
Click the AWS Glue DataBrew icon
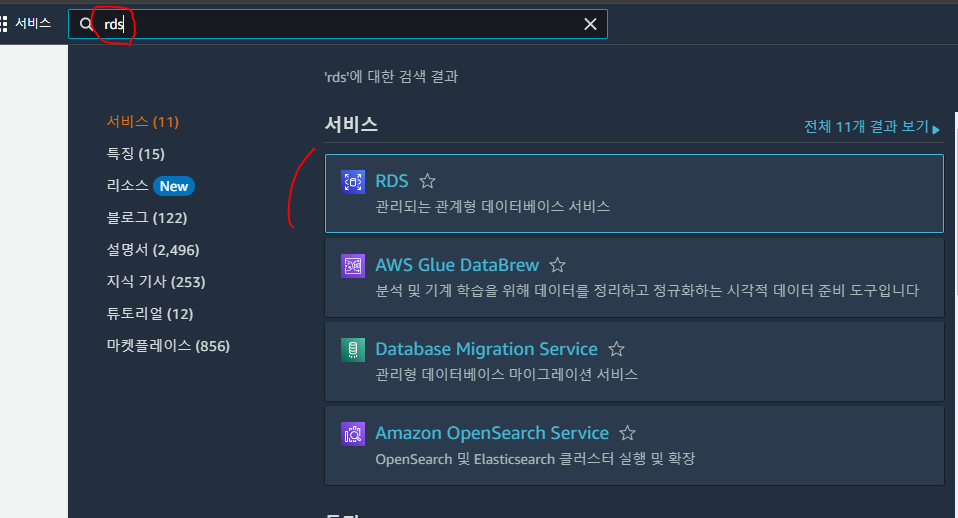[353, 266]
